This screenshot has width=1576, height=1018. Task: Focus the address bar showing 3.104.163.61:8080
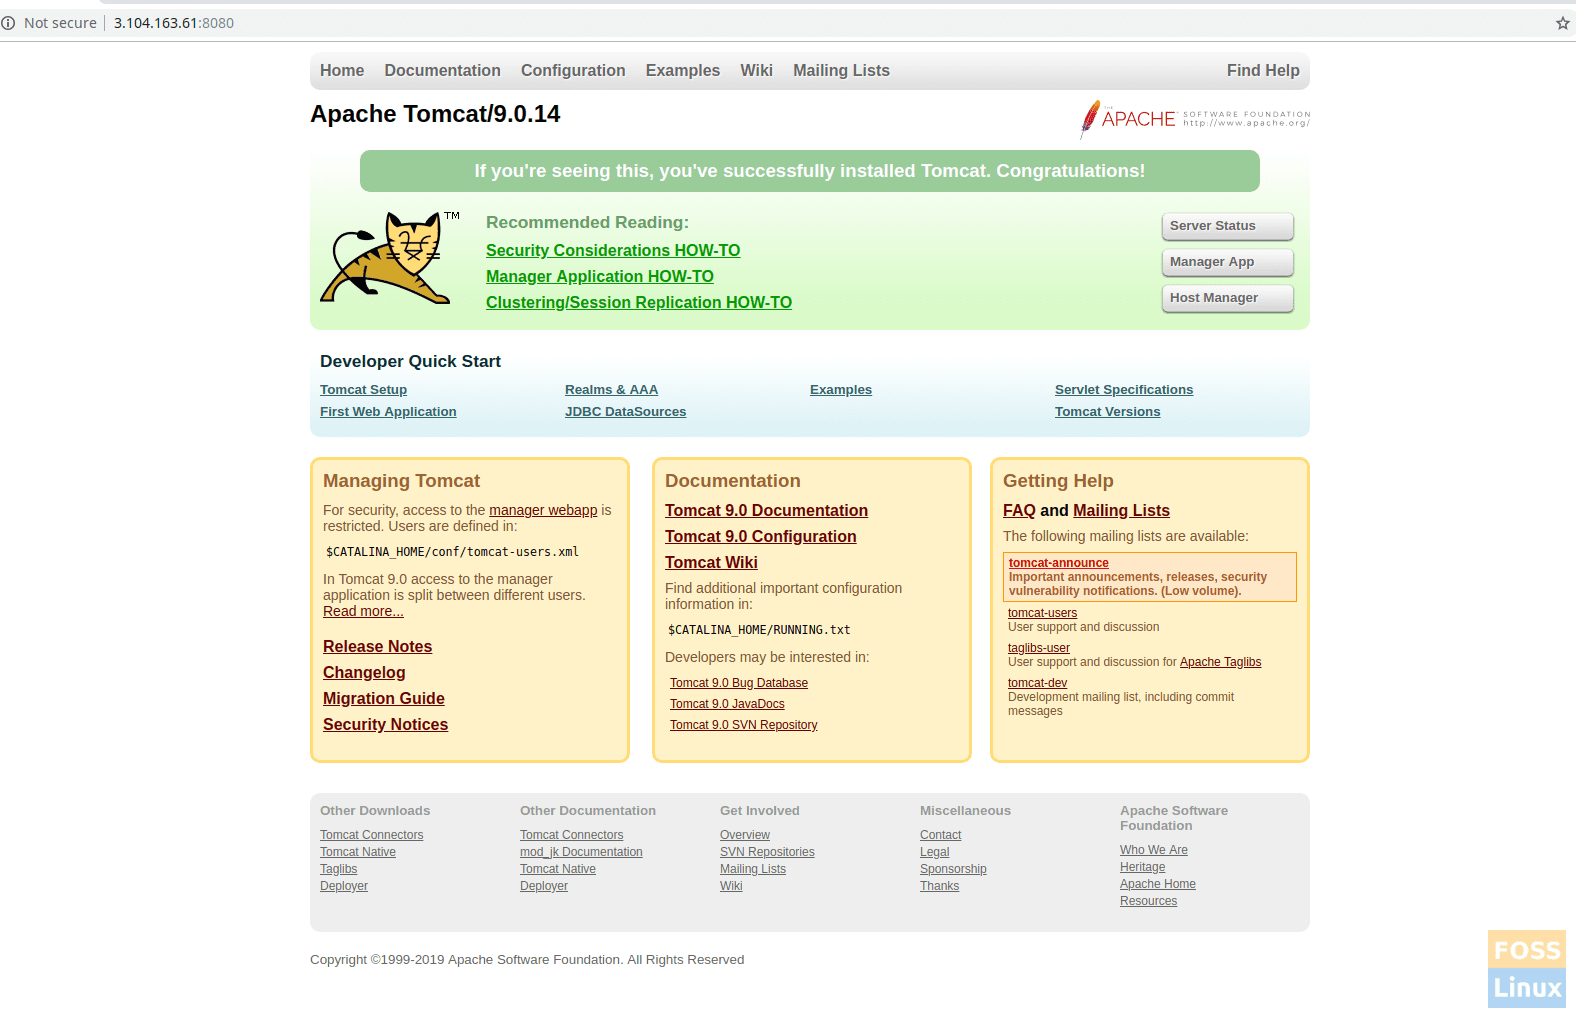pyautogui.click(x=174, y=23)
